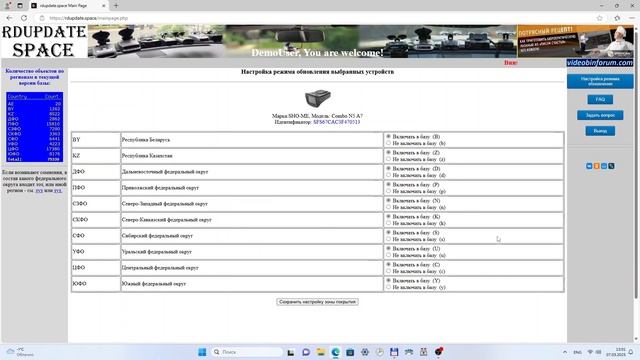Open the tab actions icon beside profile
This screenshot has height=360, width=640.
coord(20,6)
